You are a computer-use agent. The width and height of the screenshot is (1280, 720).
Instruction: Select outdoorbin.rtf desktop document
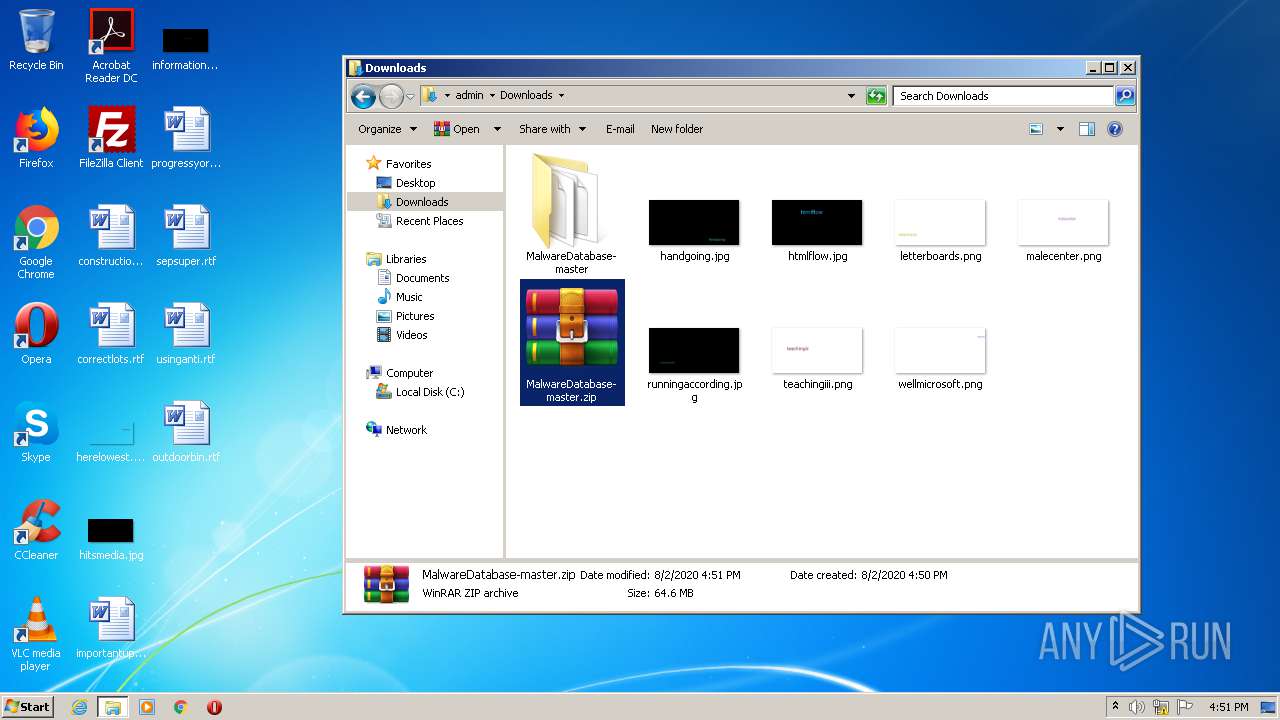click(186, 432)
